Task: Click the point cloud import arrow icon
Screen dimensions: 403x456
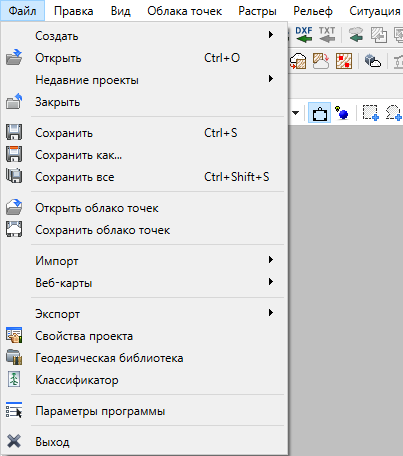Action: point(356,35)
